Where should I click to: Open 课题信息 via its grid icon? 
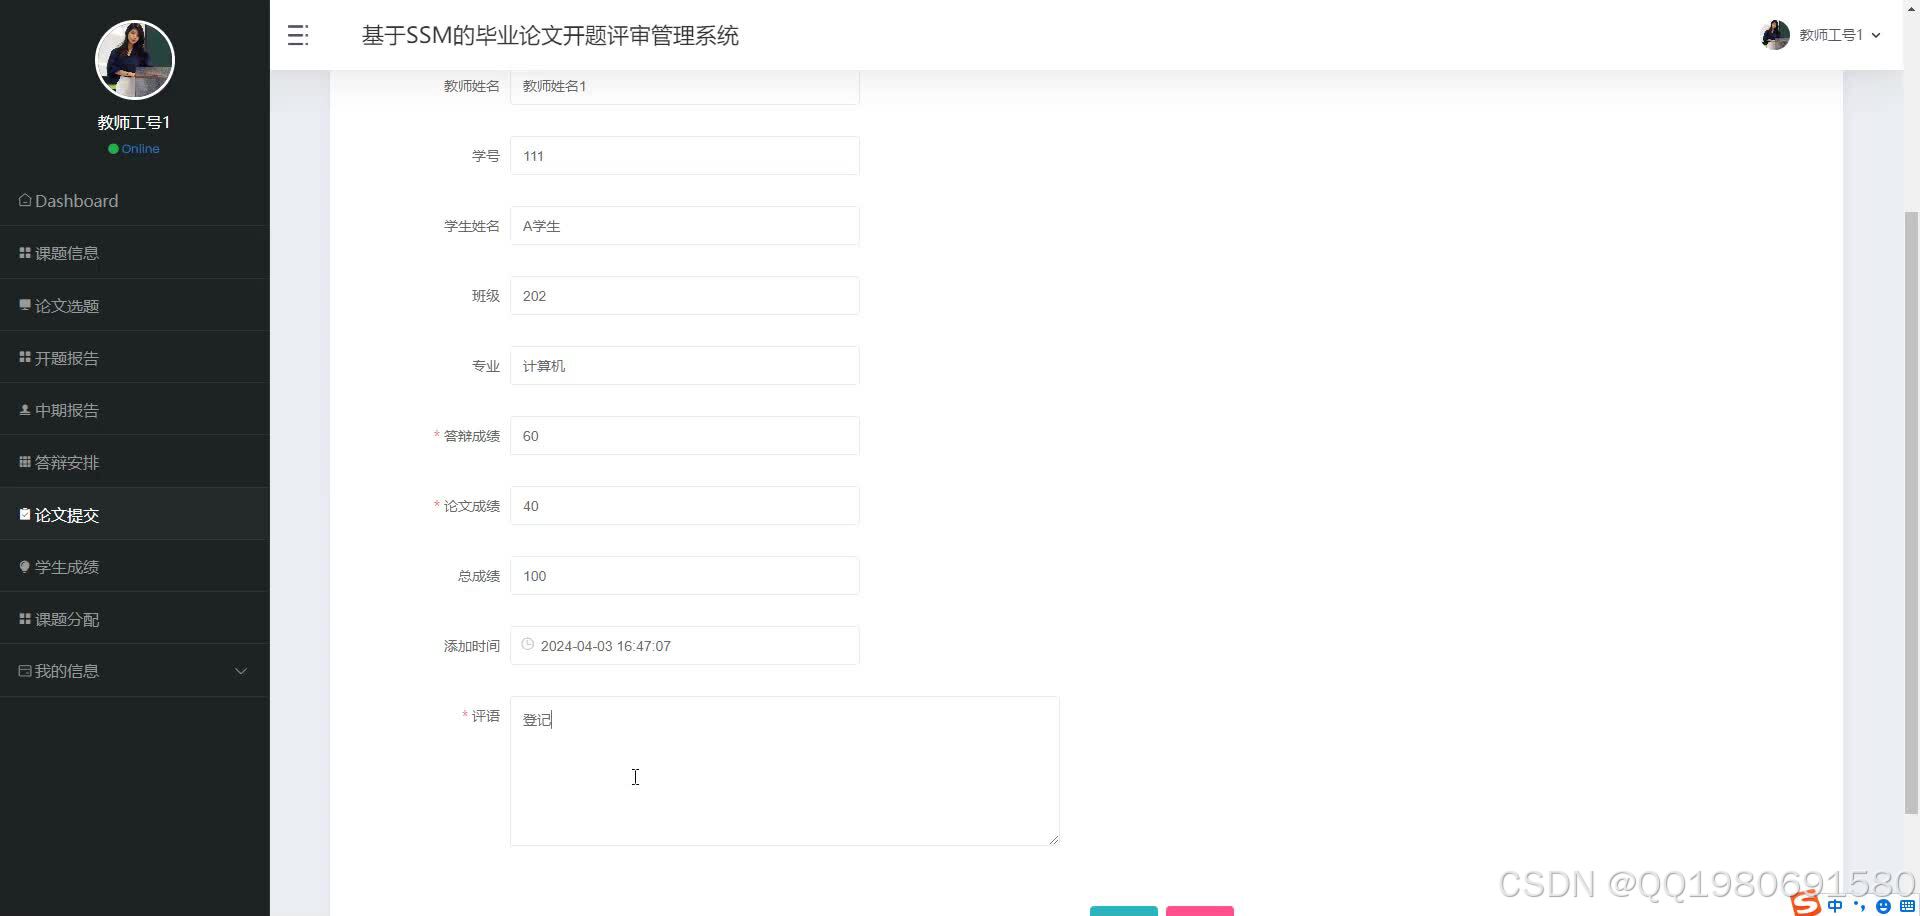(25, 252)
